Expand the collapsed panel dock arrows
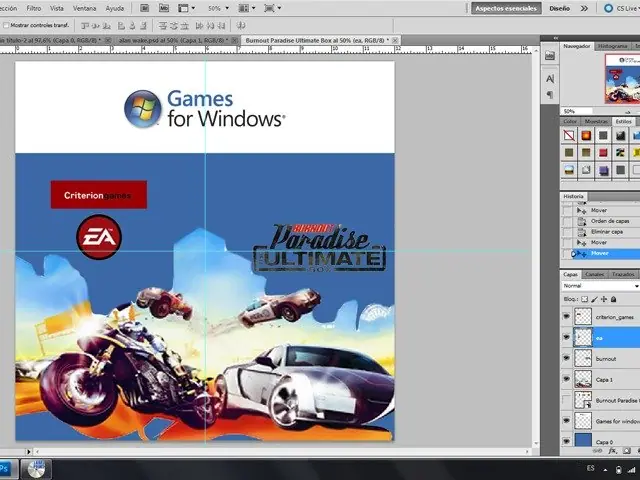Viewport: 640px width, 480px height. (x=556, y=38)
